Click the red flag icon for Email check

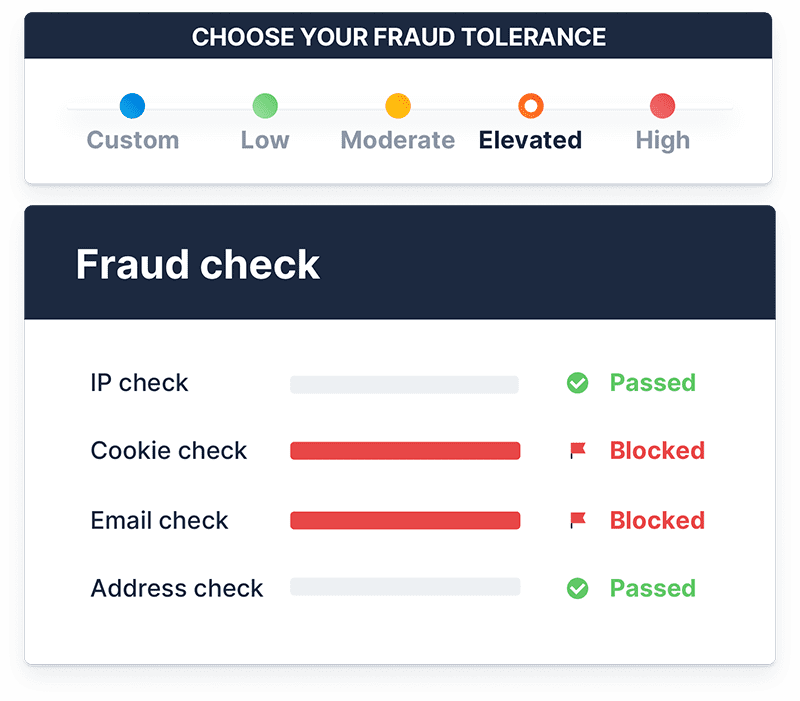coord(578,520)
